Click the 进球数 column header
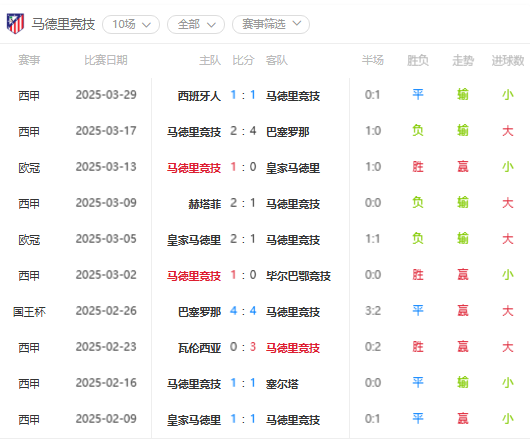This screenshot has height=442, width=530. (x=508, y=60)
